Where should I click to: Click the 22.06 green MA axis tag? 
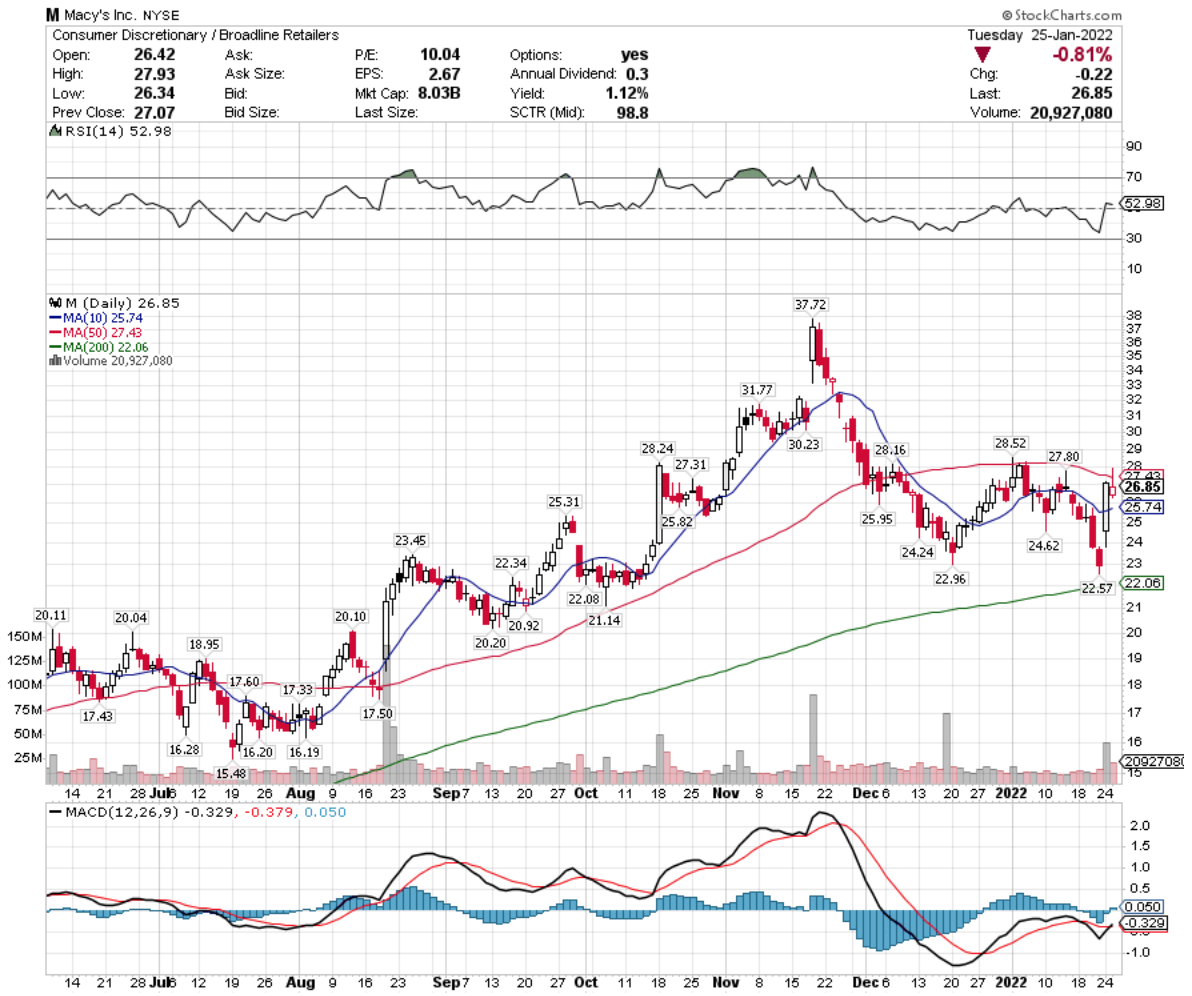point(1143,583)
